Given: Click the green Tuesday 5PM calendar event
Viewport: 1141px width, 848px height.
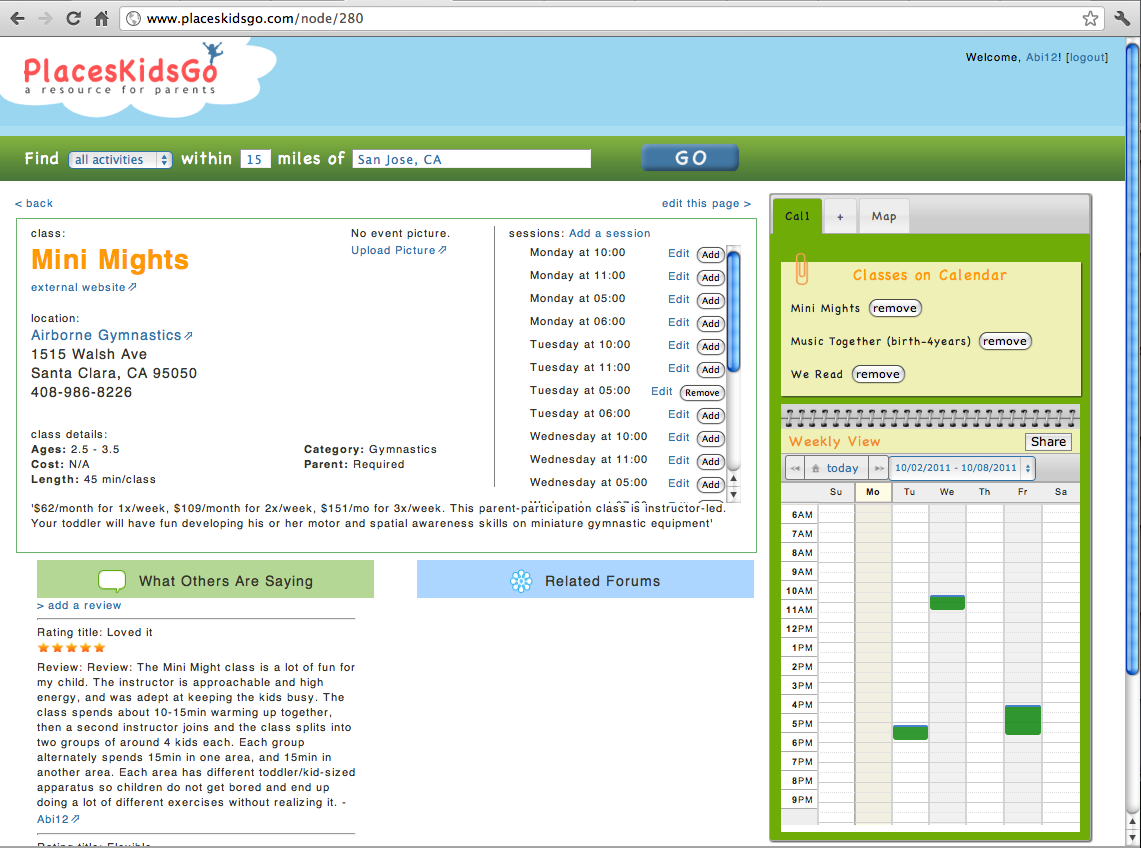Looking at the screenshot, I should point(910,732).
